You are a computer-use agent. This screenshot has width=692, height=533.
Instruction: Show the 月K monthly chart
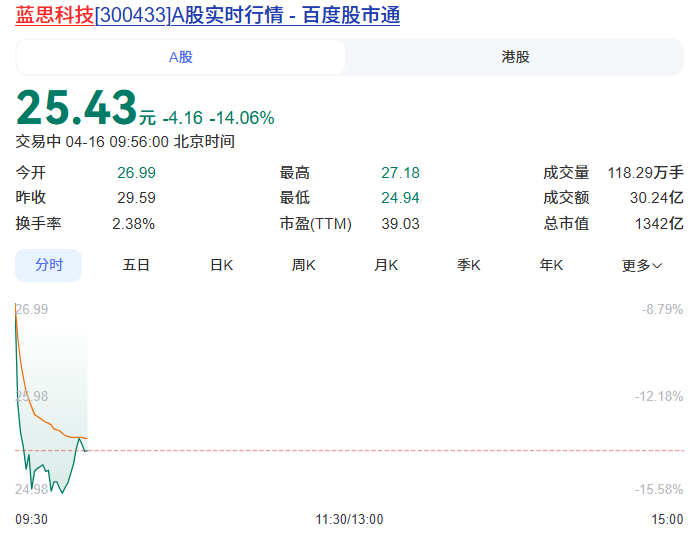(386, 265)
